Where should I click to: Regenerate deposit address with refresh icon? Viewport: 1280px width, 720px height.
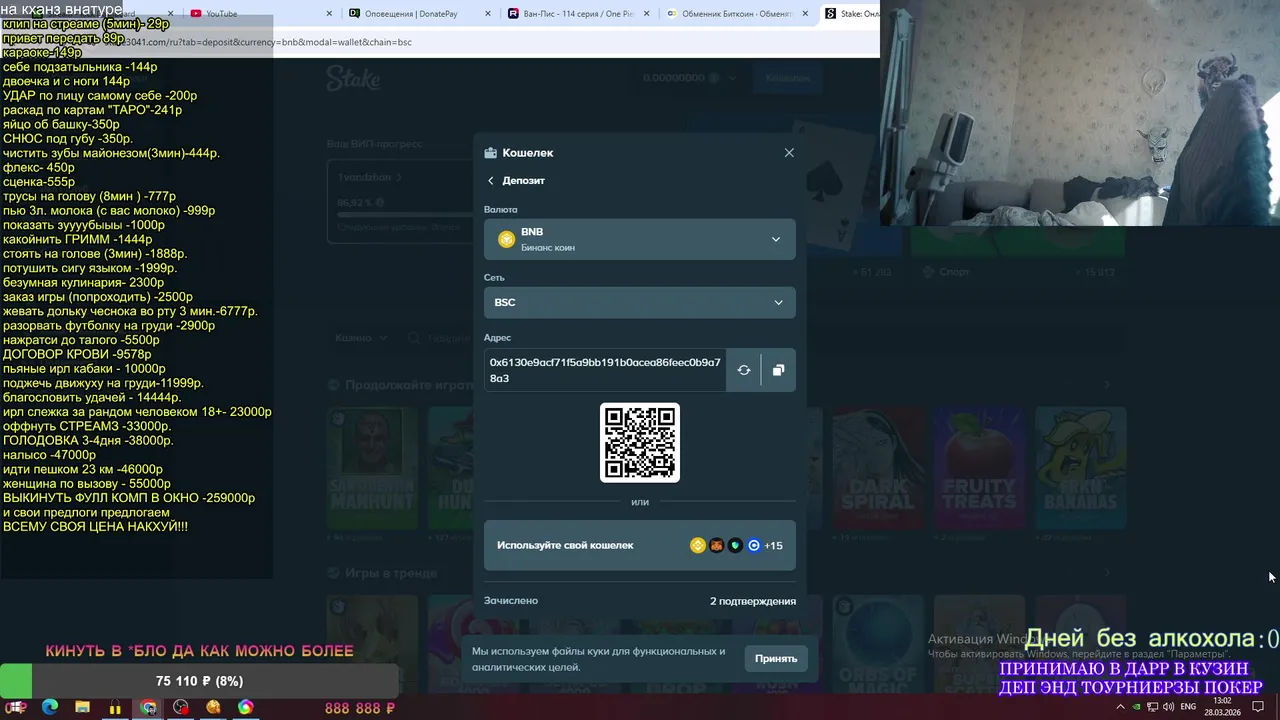click(744, 370)
